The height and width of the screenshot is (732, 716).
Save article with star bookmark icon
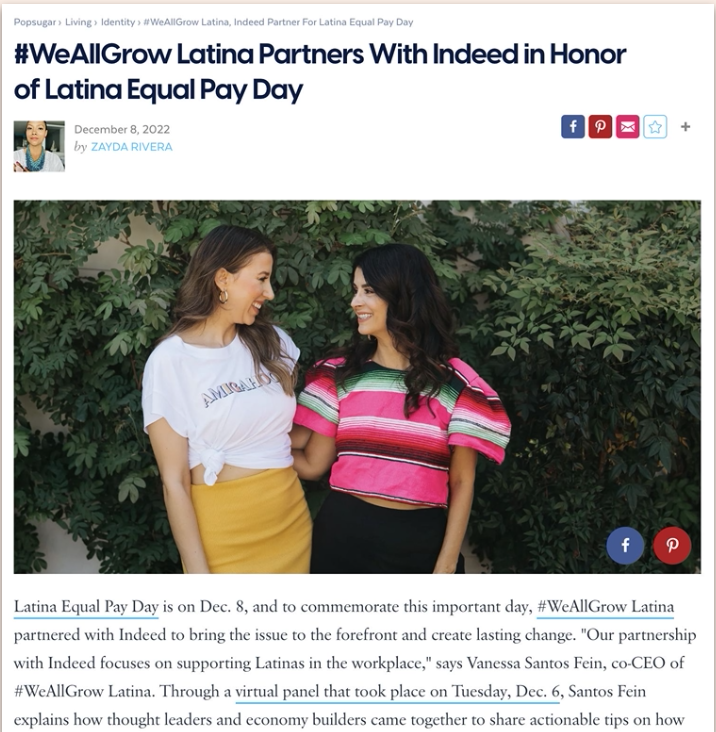pyautogui.click(x=655, y=127)
